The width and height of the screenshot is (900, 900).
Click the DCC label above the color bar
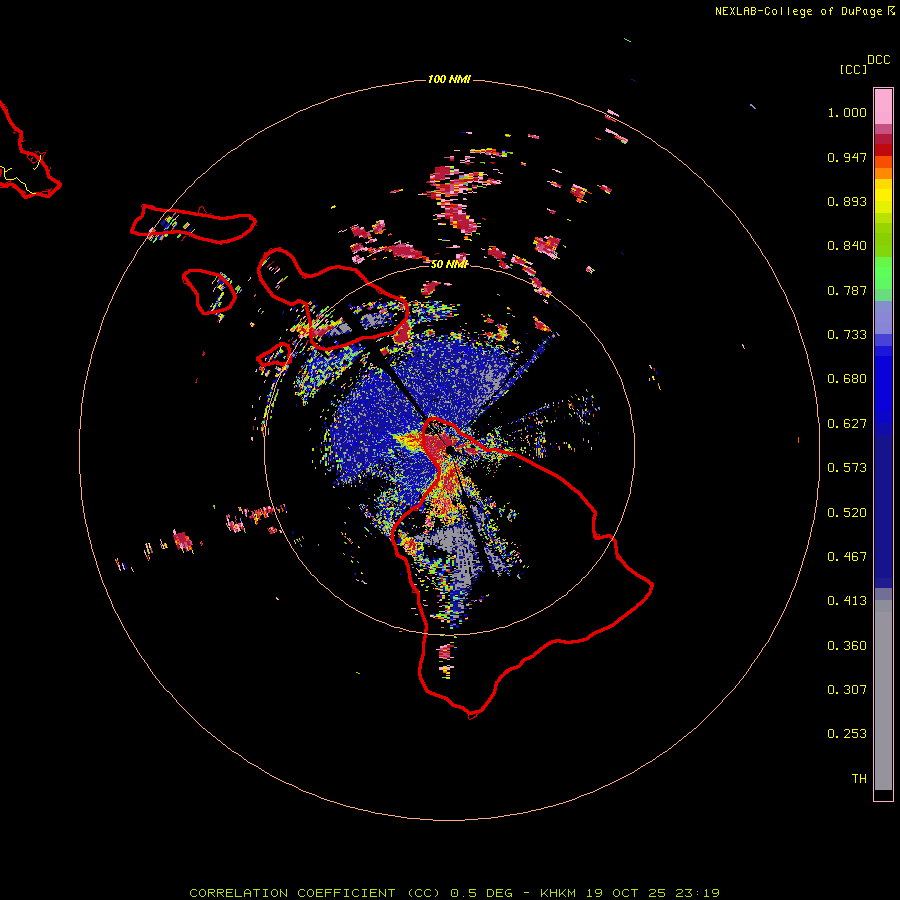tap(879, 60)
